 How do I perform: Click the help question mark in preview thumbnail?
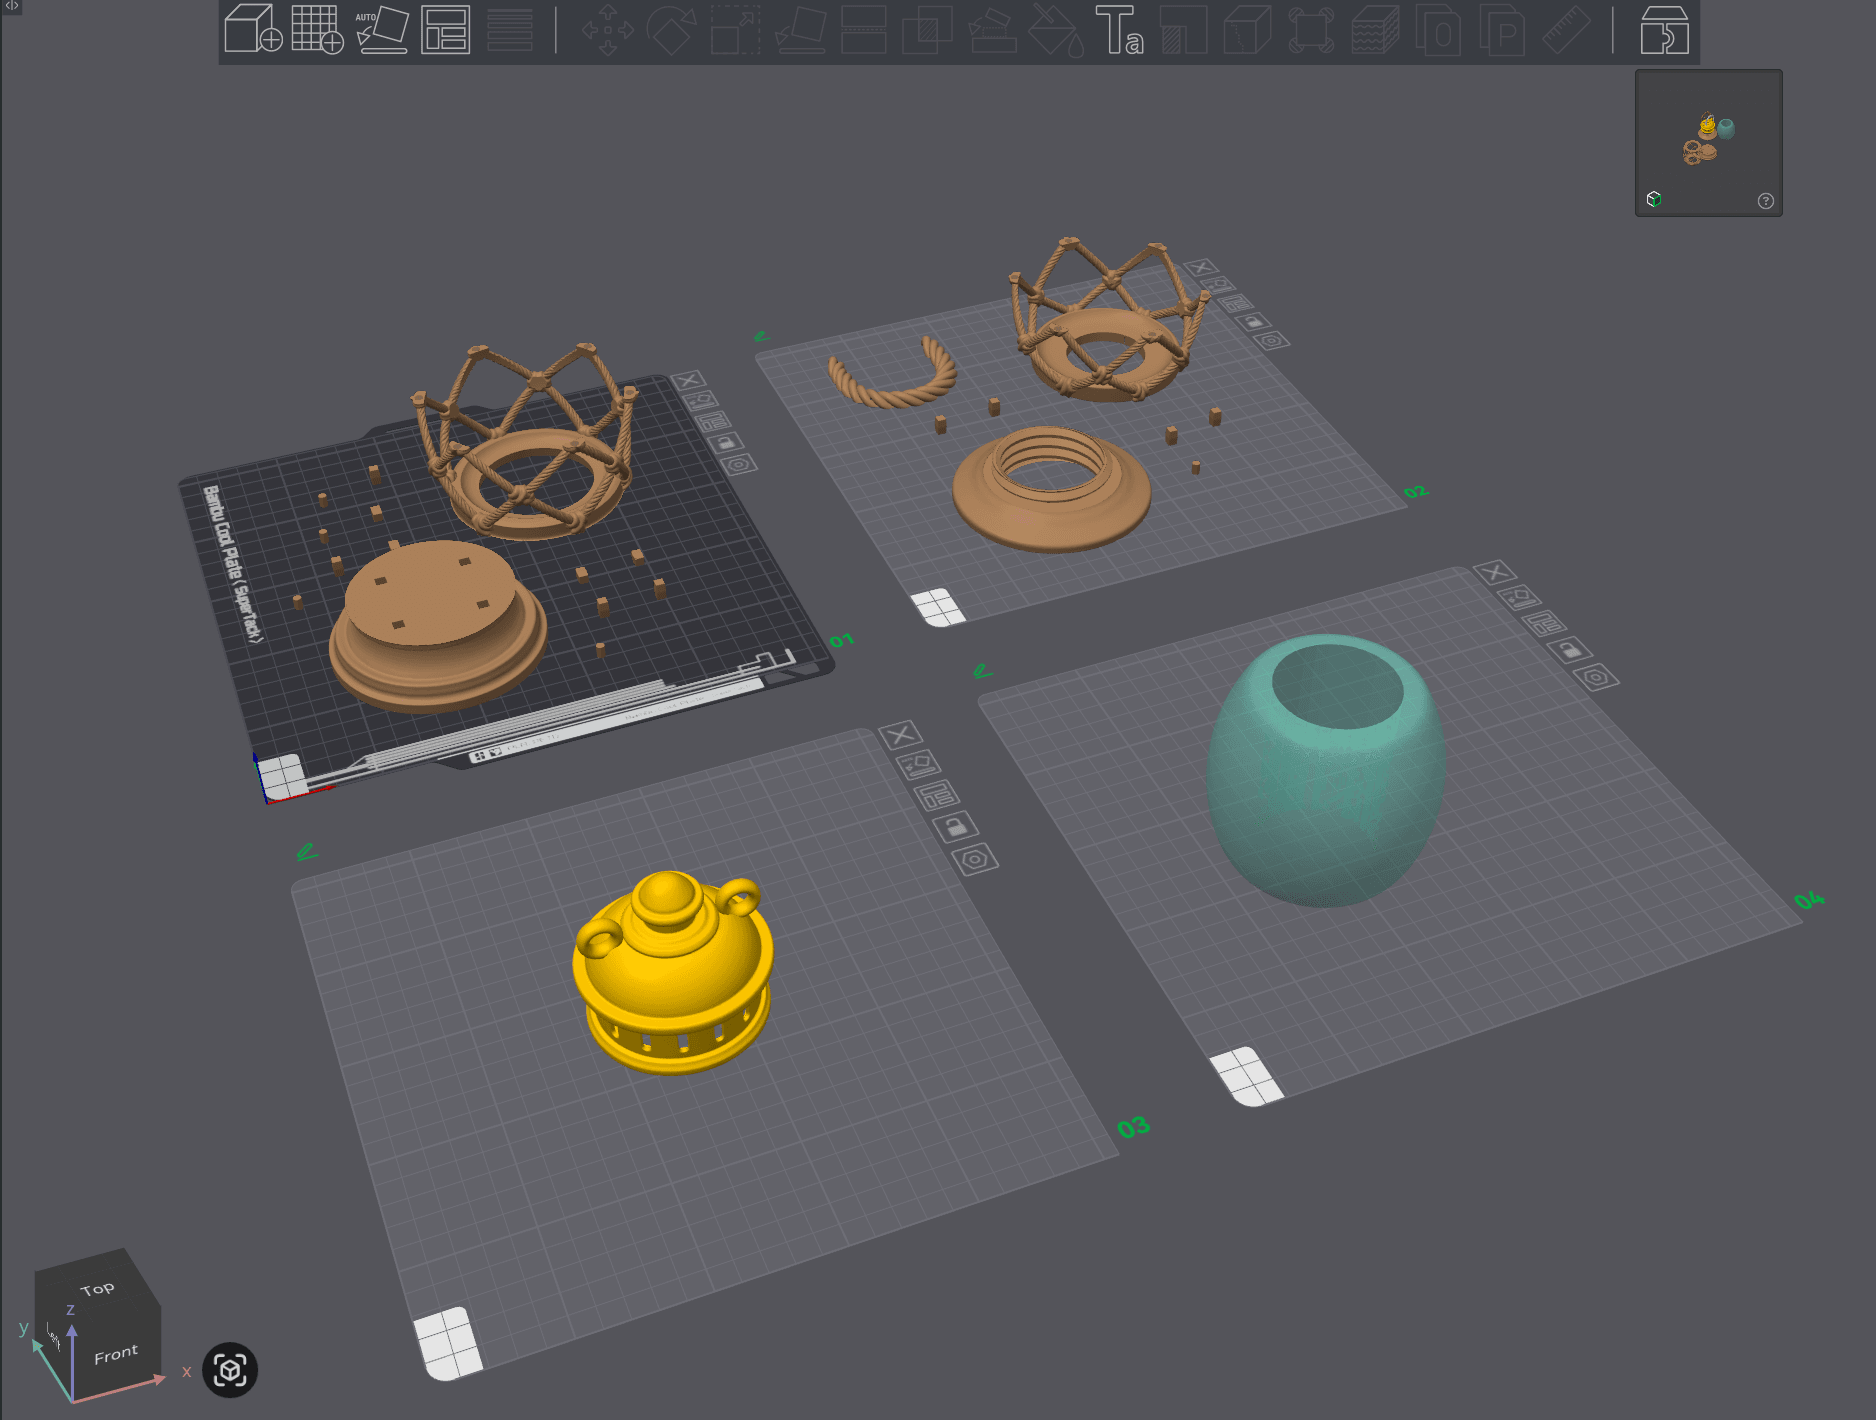pos(1766,201)
